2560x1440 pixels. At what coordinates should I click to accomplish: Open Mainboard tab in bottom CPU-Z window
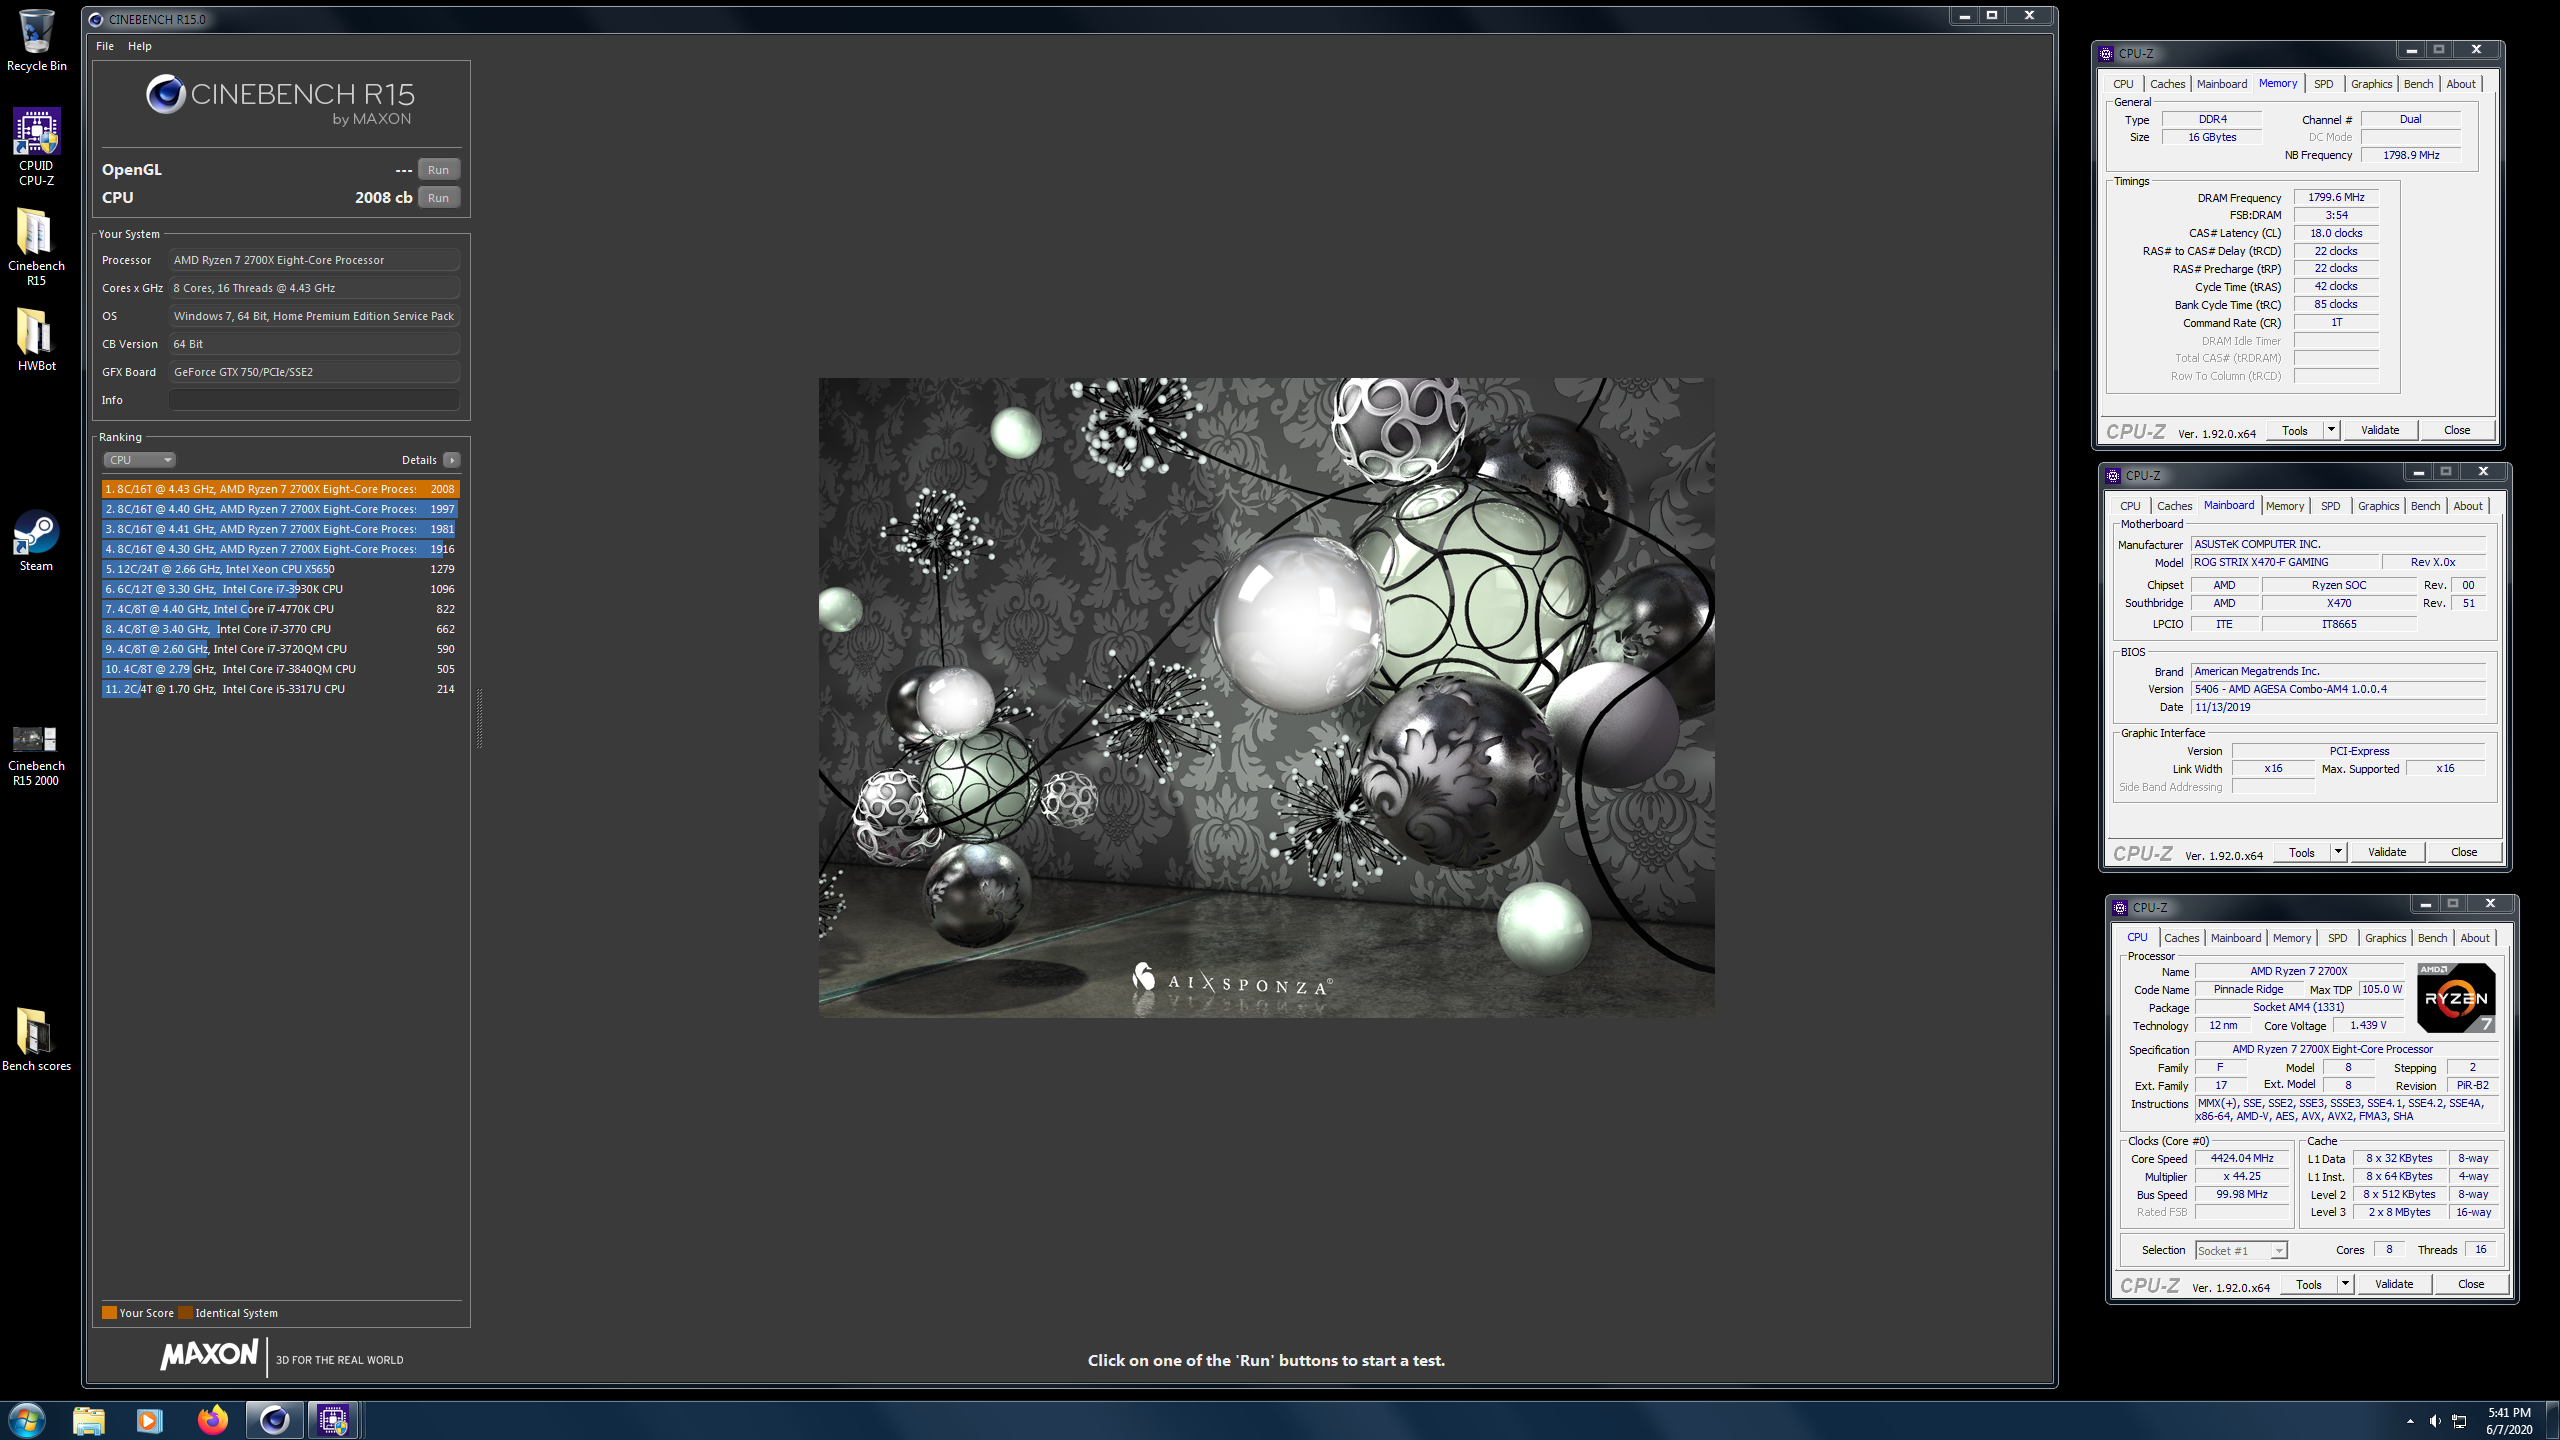click(x=2235, y=938)
